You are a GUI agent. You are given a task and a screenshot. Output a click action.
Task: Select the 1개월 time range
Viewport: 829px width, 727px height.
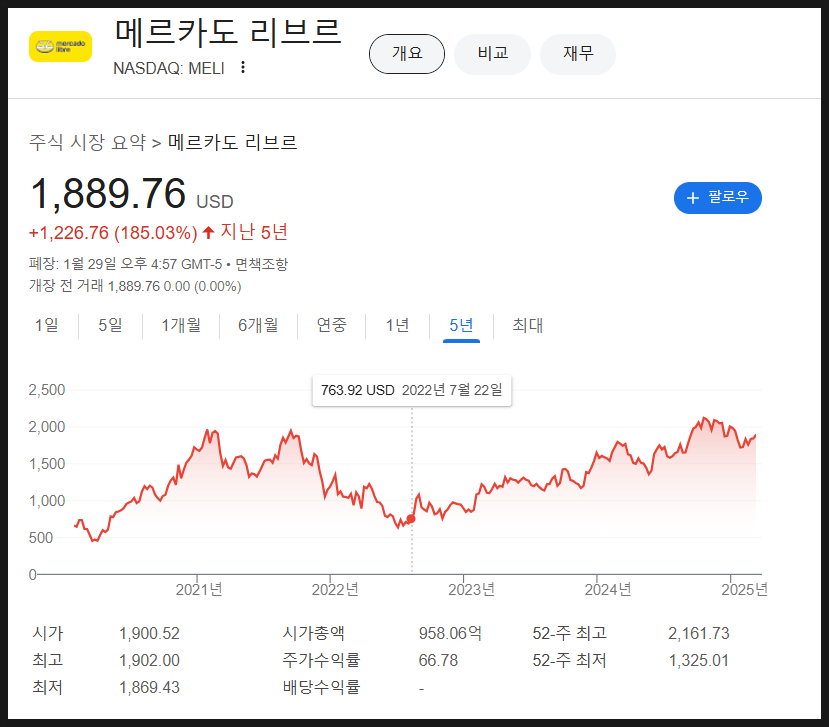click(x=181, y=325)
